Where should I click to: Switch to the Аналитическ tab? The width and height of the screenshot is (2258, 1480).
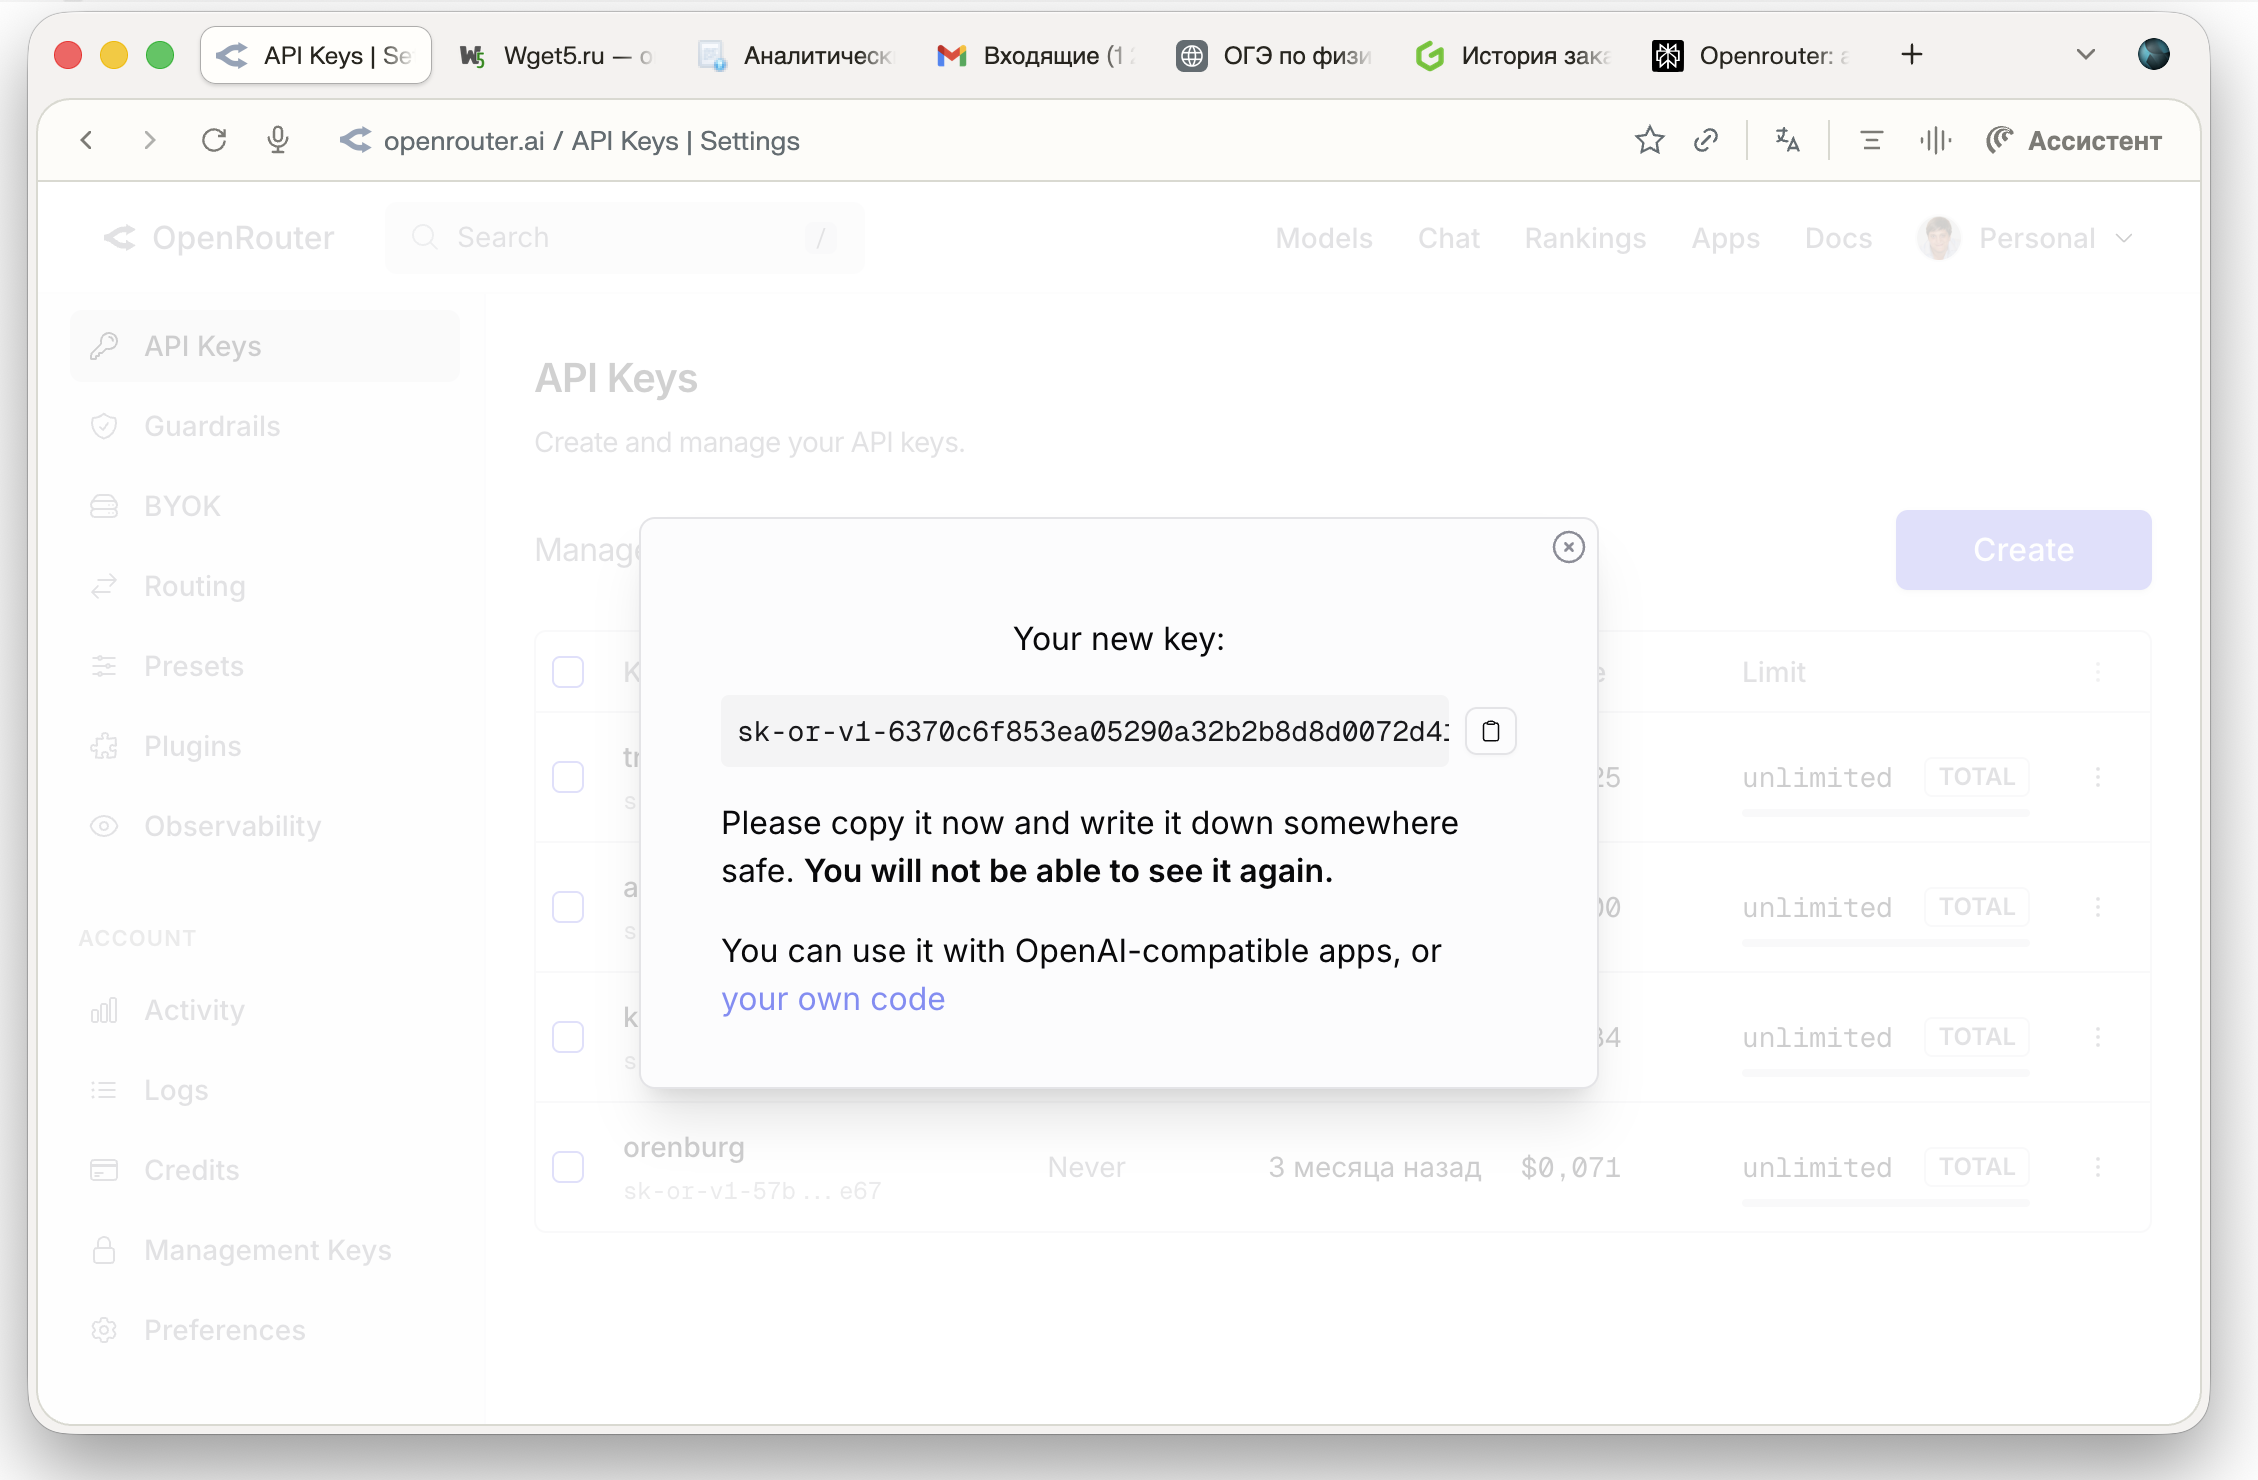[x=795, y=56]
